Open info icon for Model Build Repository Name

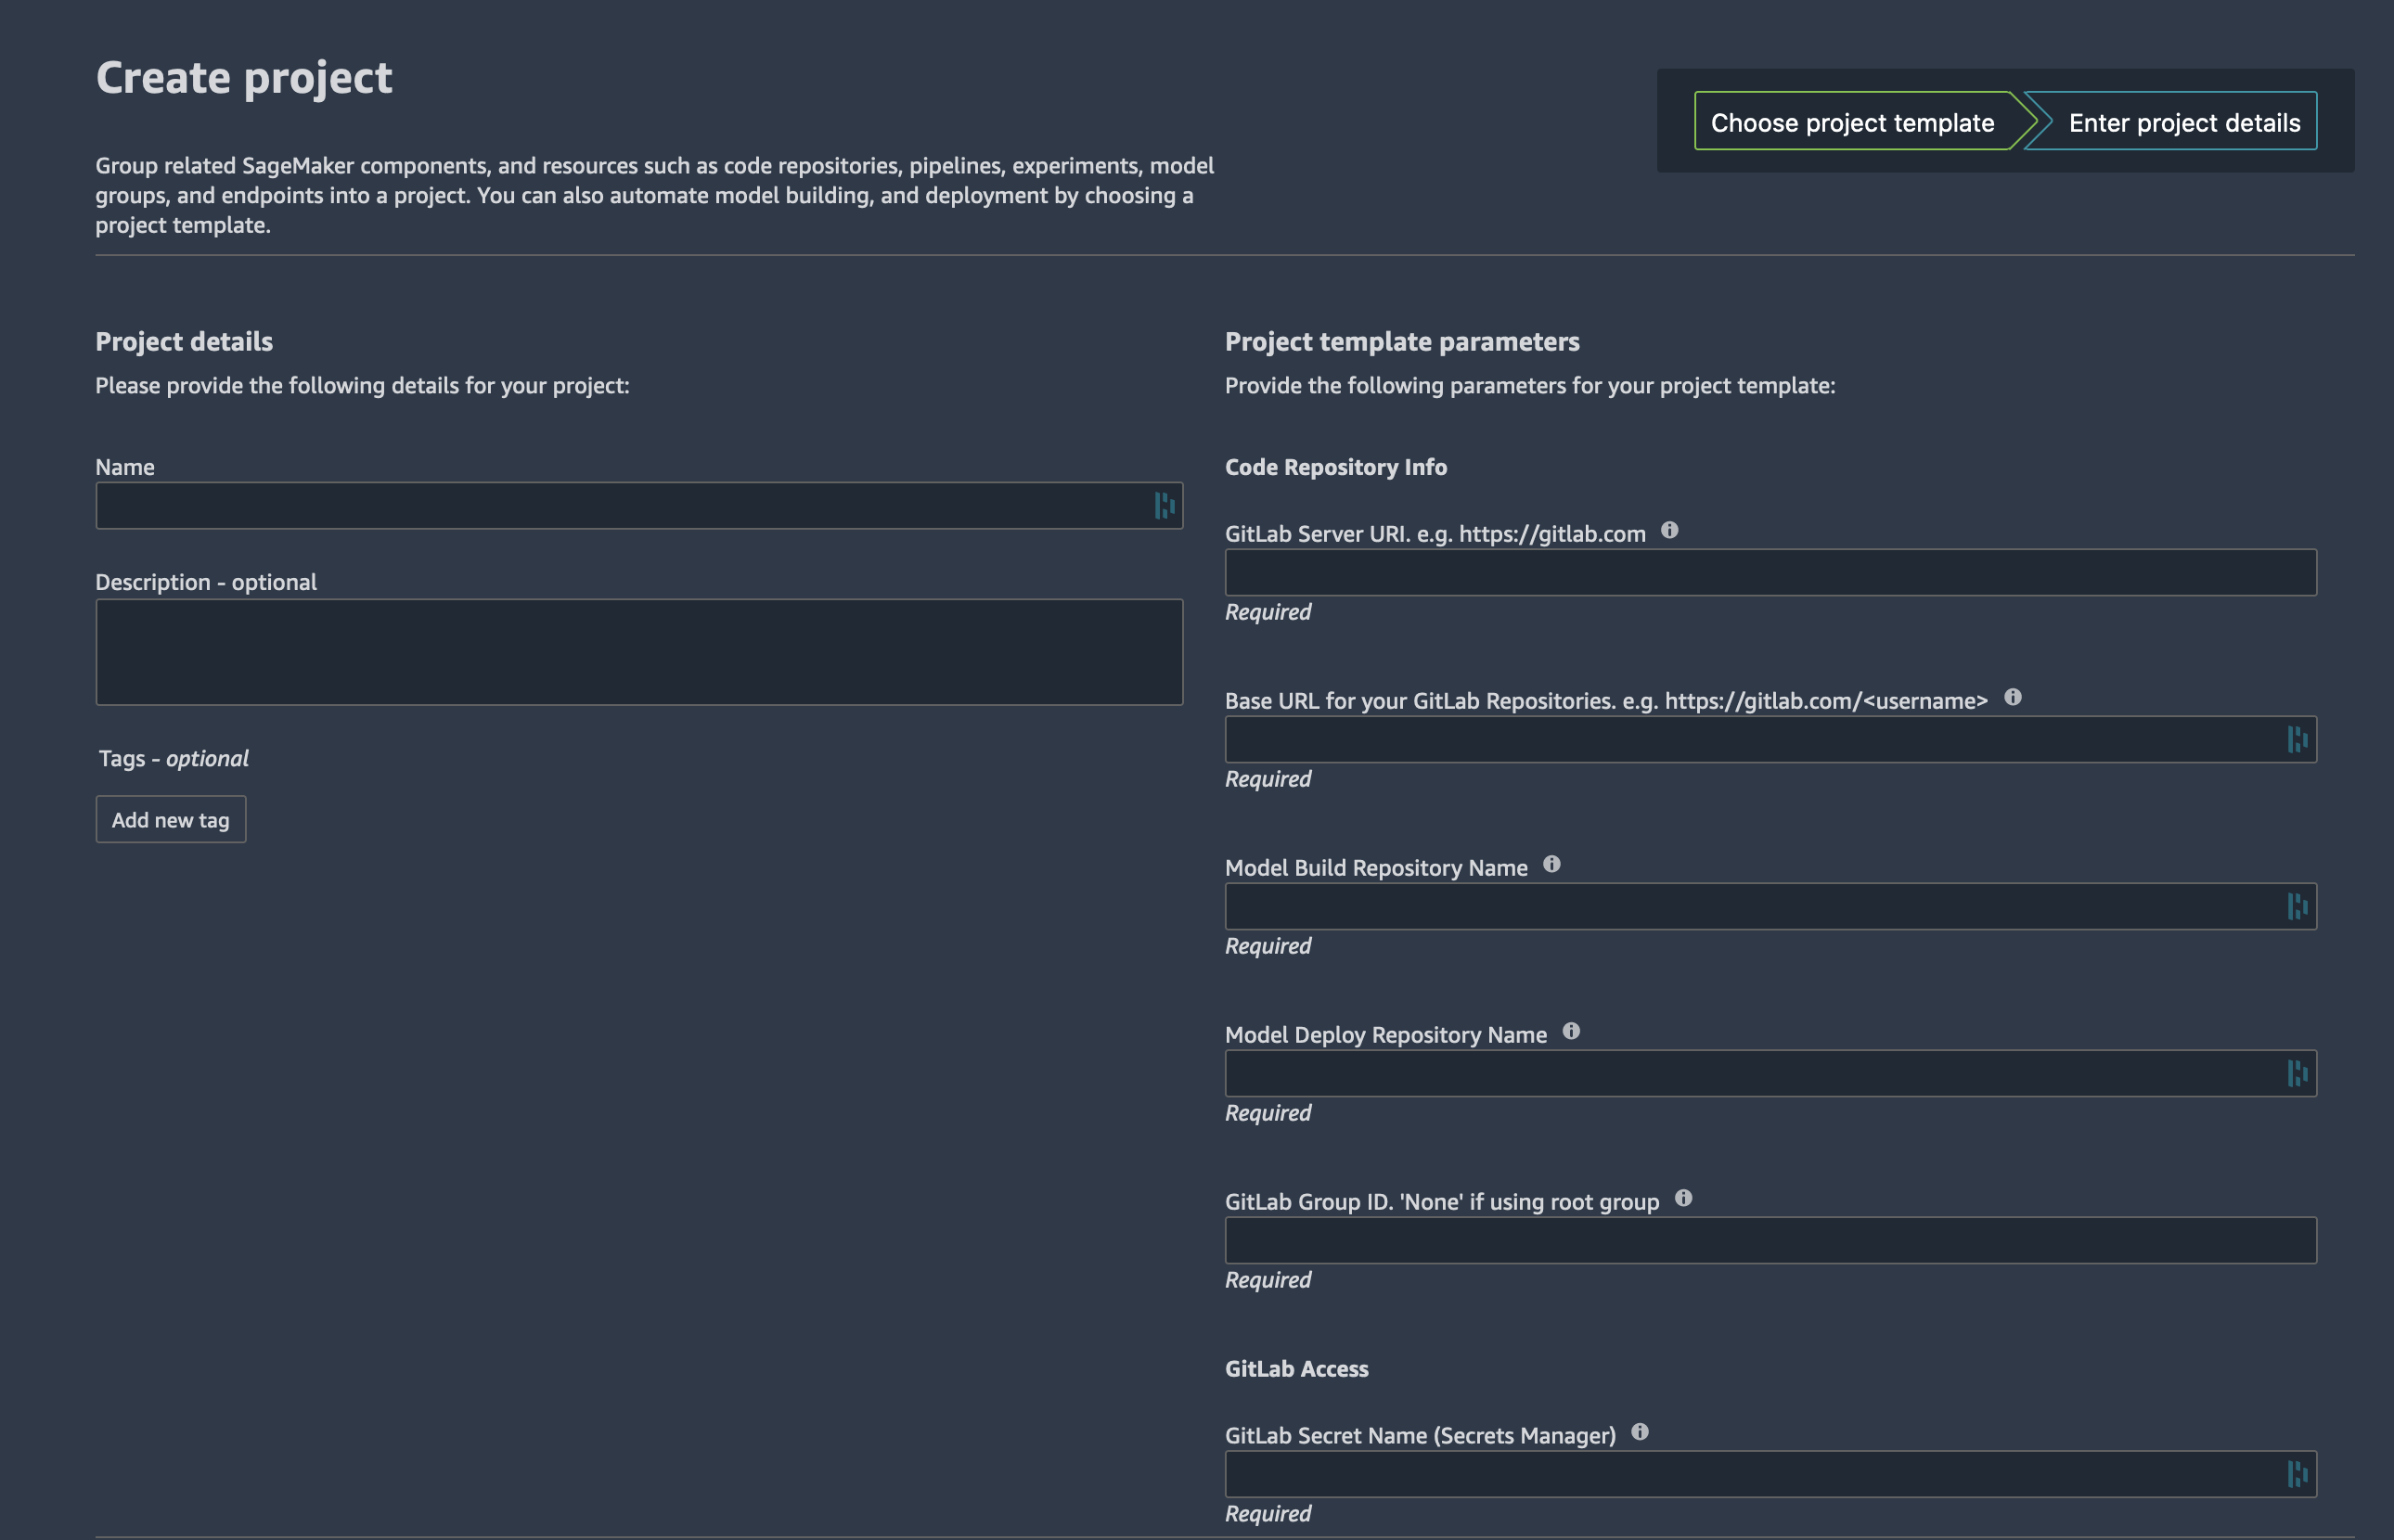[x=1551, y=864]
